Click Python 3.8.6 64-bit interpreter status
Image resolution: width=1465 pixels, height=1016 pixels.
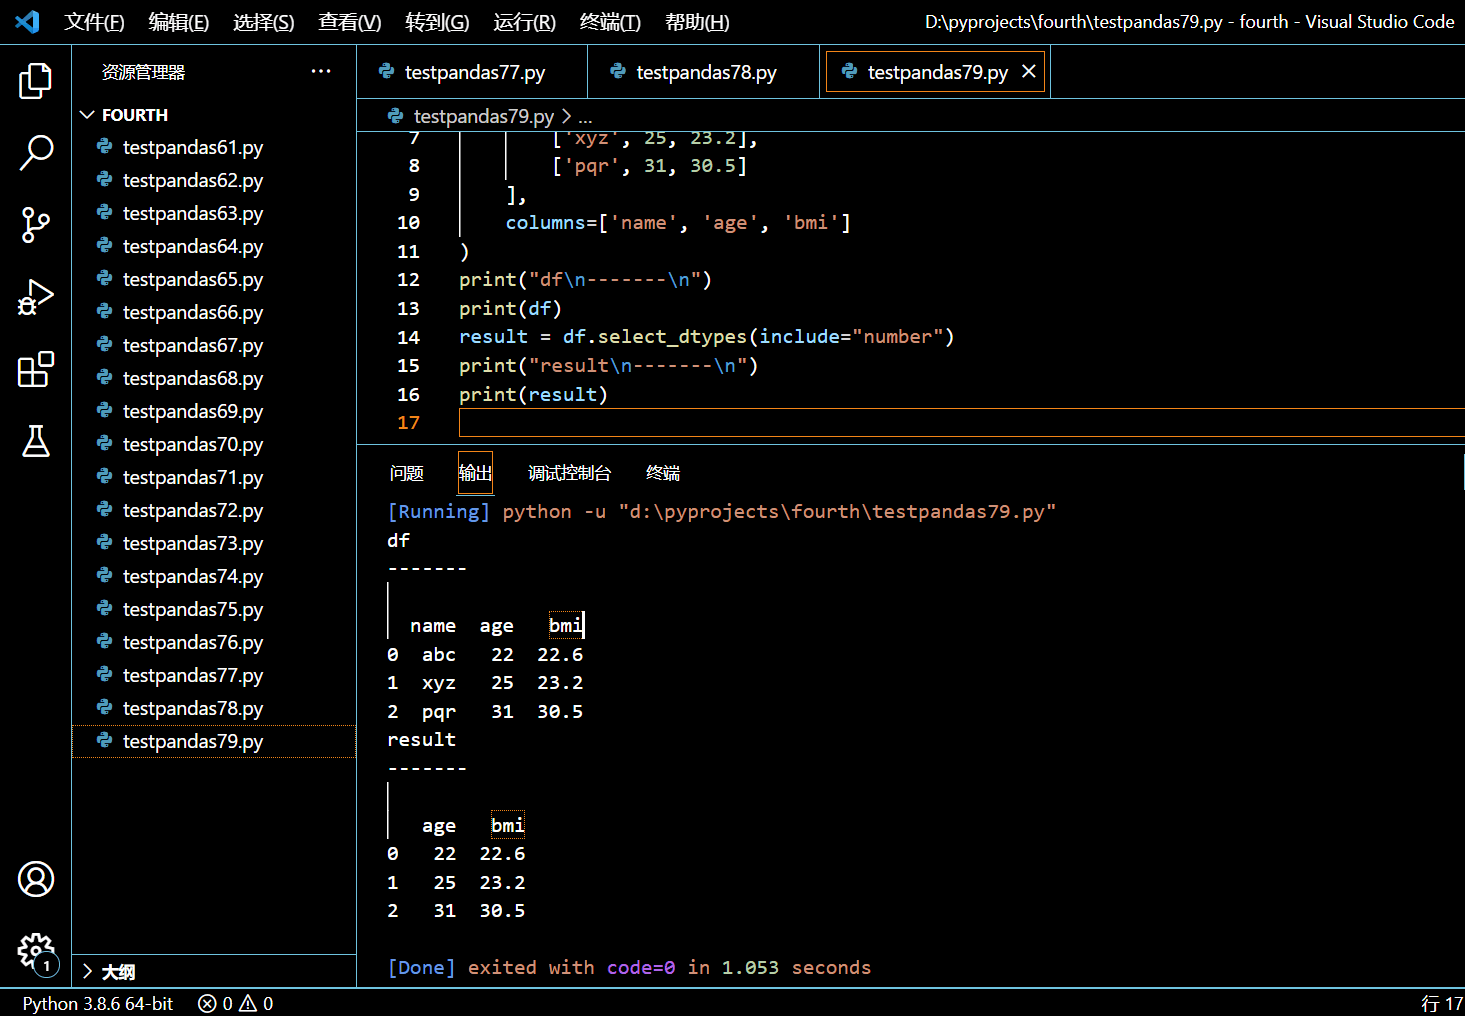(98, 1003)
